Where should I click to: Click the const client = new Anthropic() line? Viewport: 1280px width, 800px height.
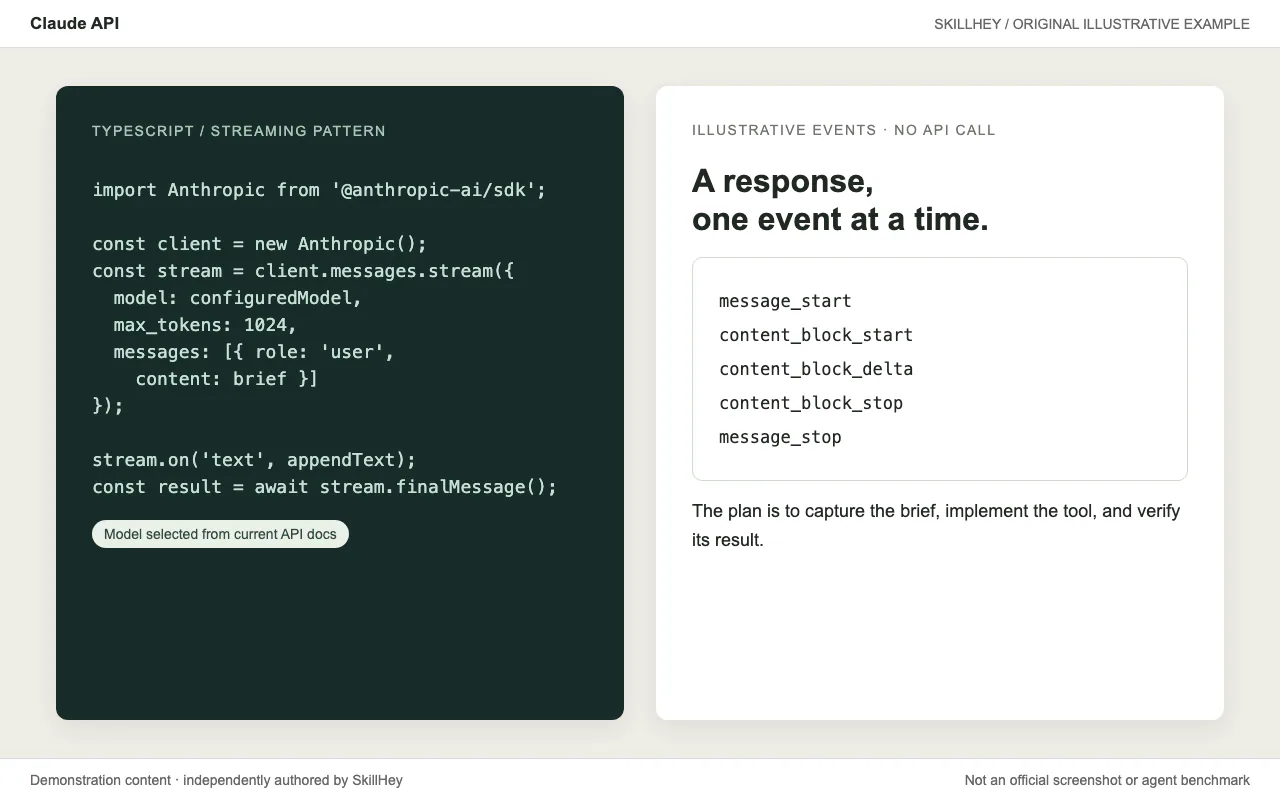260,244
